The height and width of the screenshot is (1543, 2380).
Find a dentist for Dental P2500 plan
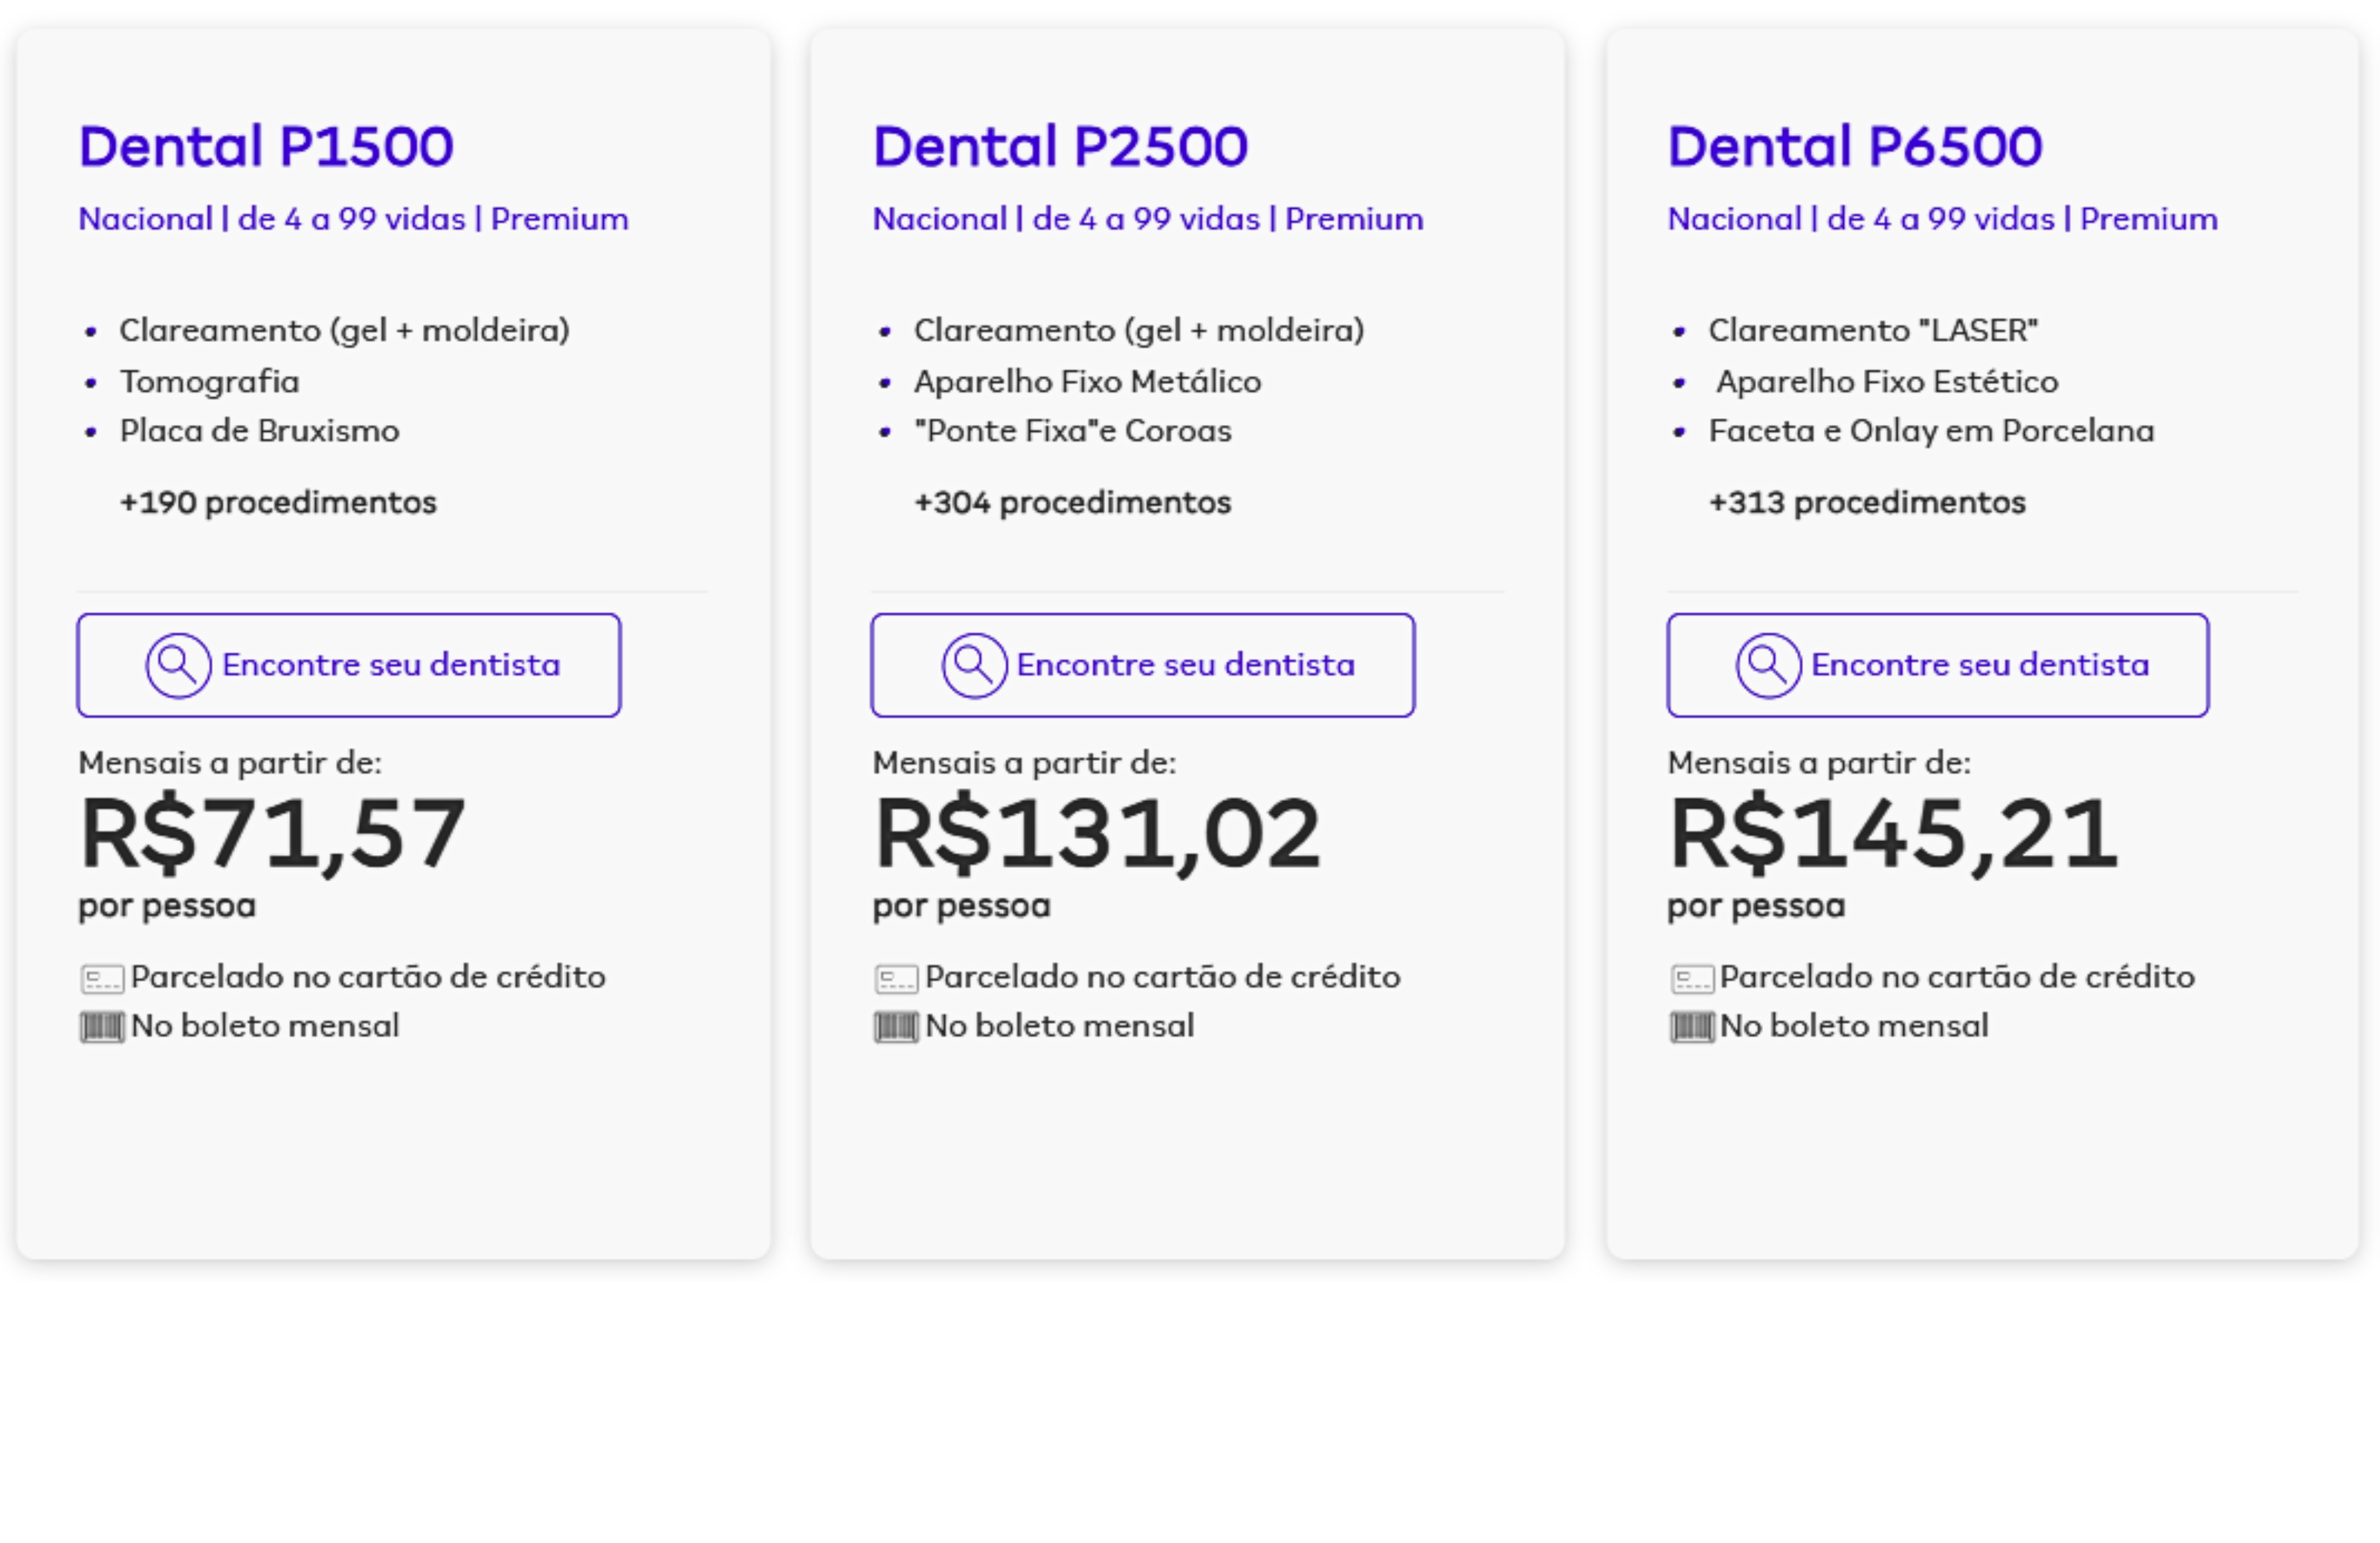pyautogui.click(x=1143, y=665)
